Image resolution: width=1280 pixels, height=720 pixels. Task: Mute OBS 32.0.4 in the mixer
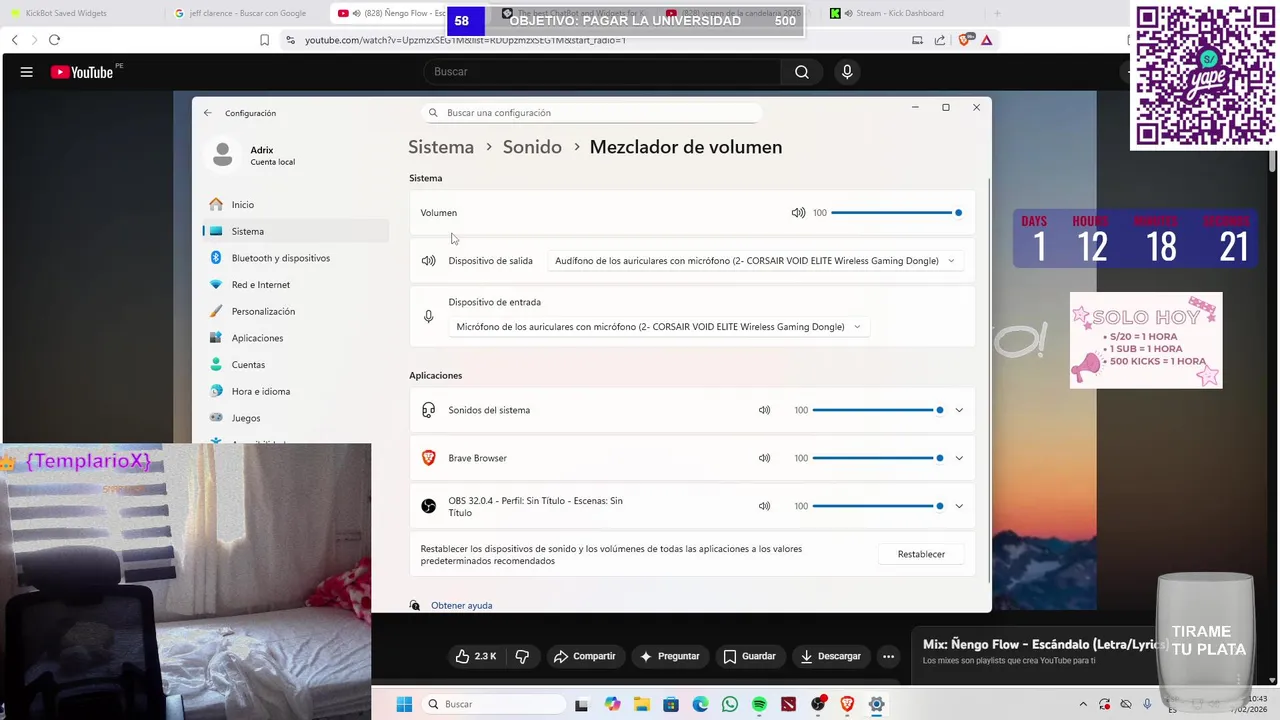(x=764, y=506)
